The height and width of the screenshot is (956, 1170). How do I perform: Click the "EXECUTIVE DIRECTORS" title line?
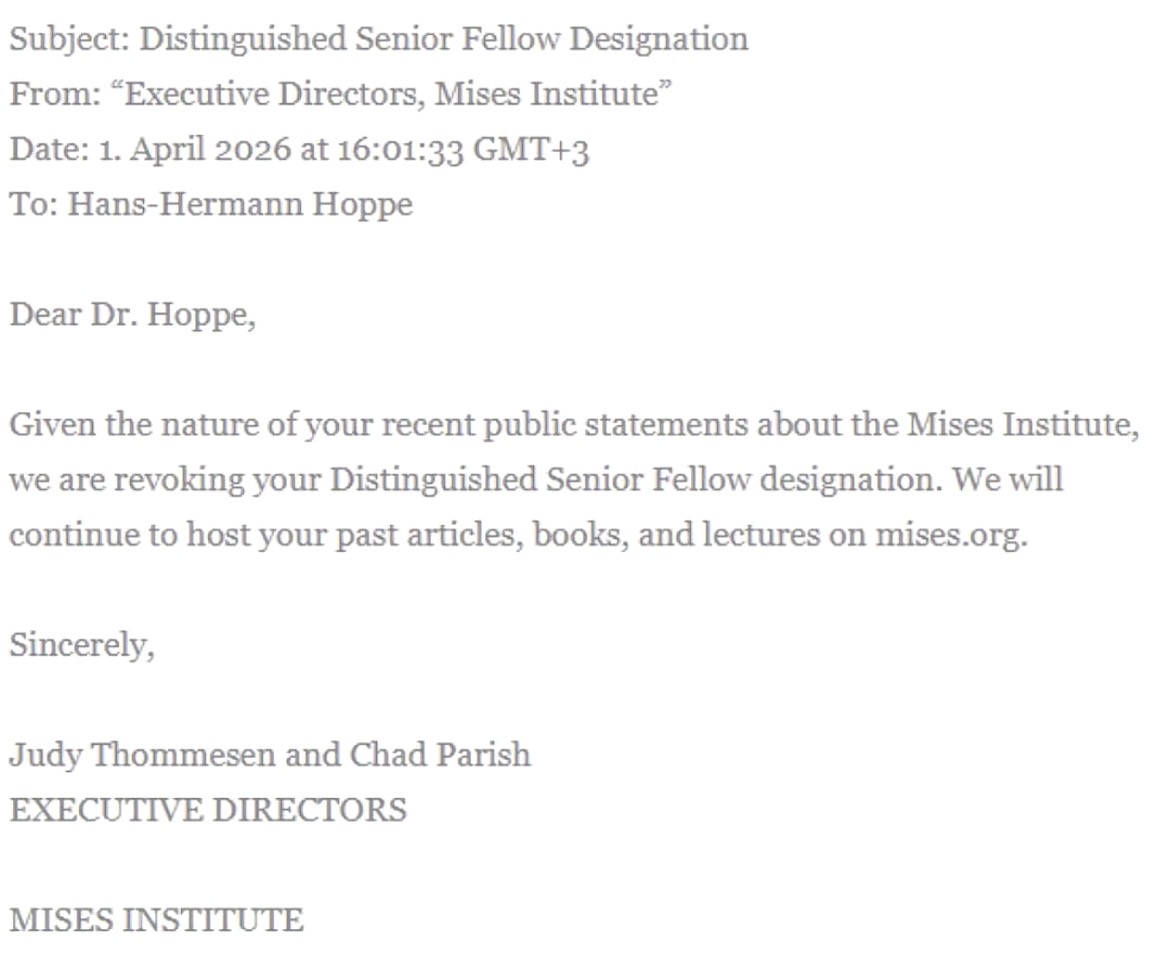(x=208, y=809)
